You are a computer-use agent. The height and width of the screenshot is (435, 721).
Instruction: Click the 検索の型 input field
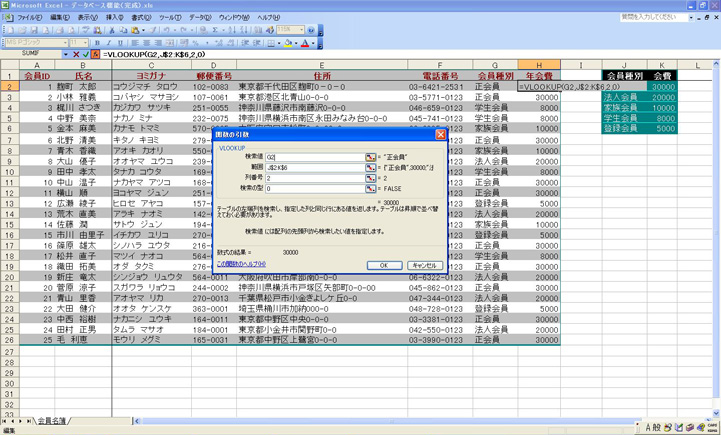point(315,189)
